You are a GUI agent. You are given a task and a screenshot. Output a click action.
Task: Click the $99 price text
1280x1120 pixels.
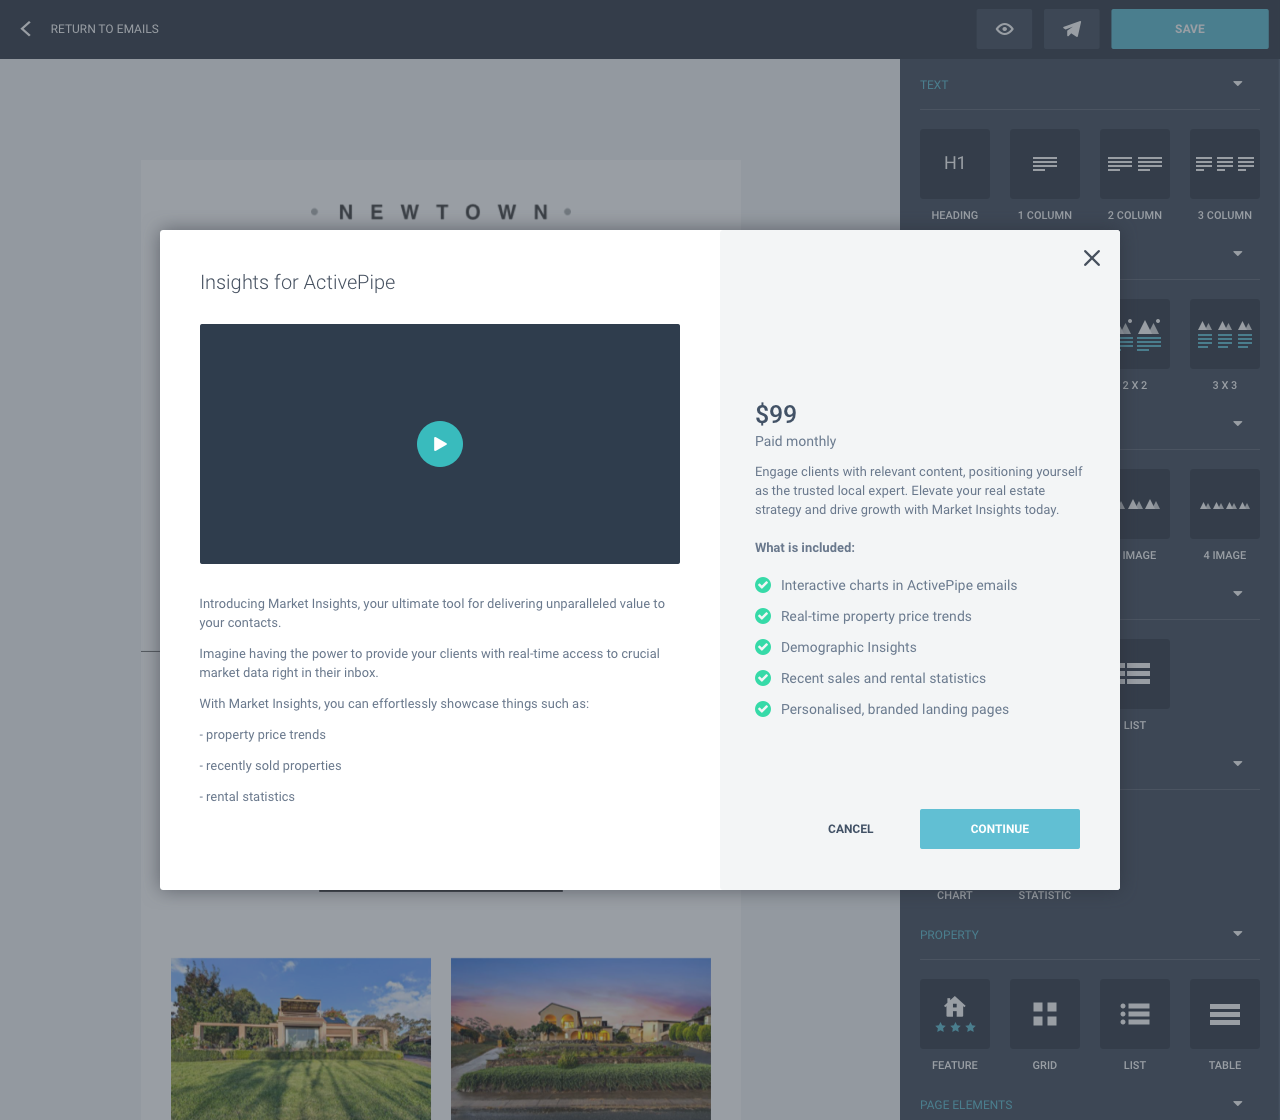tap(776, 414)
